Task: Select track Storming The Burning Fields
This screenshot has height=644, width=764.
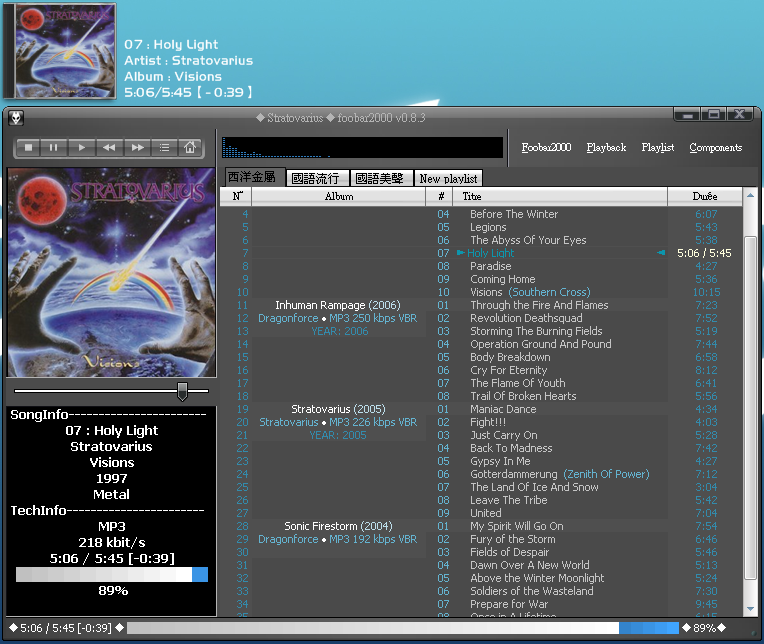Action: [536, 331]
